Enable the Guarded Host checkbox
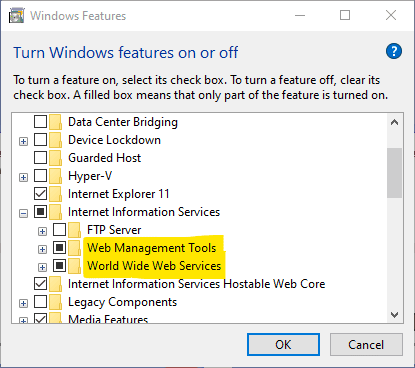 pos(41,158)
